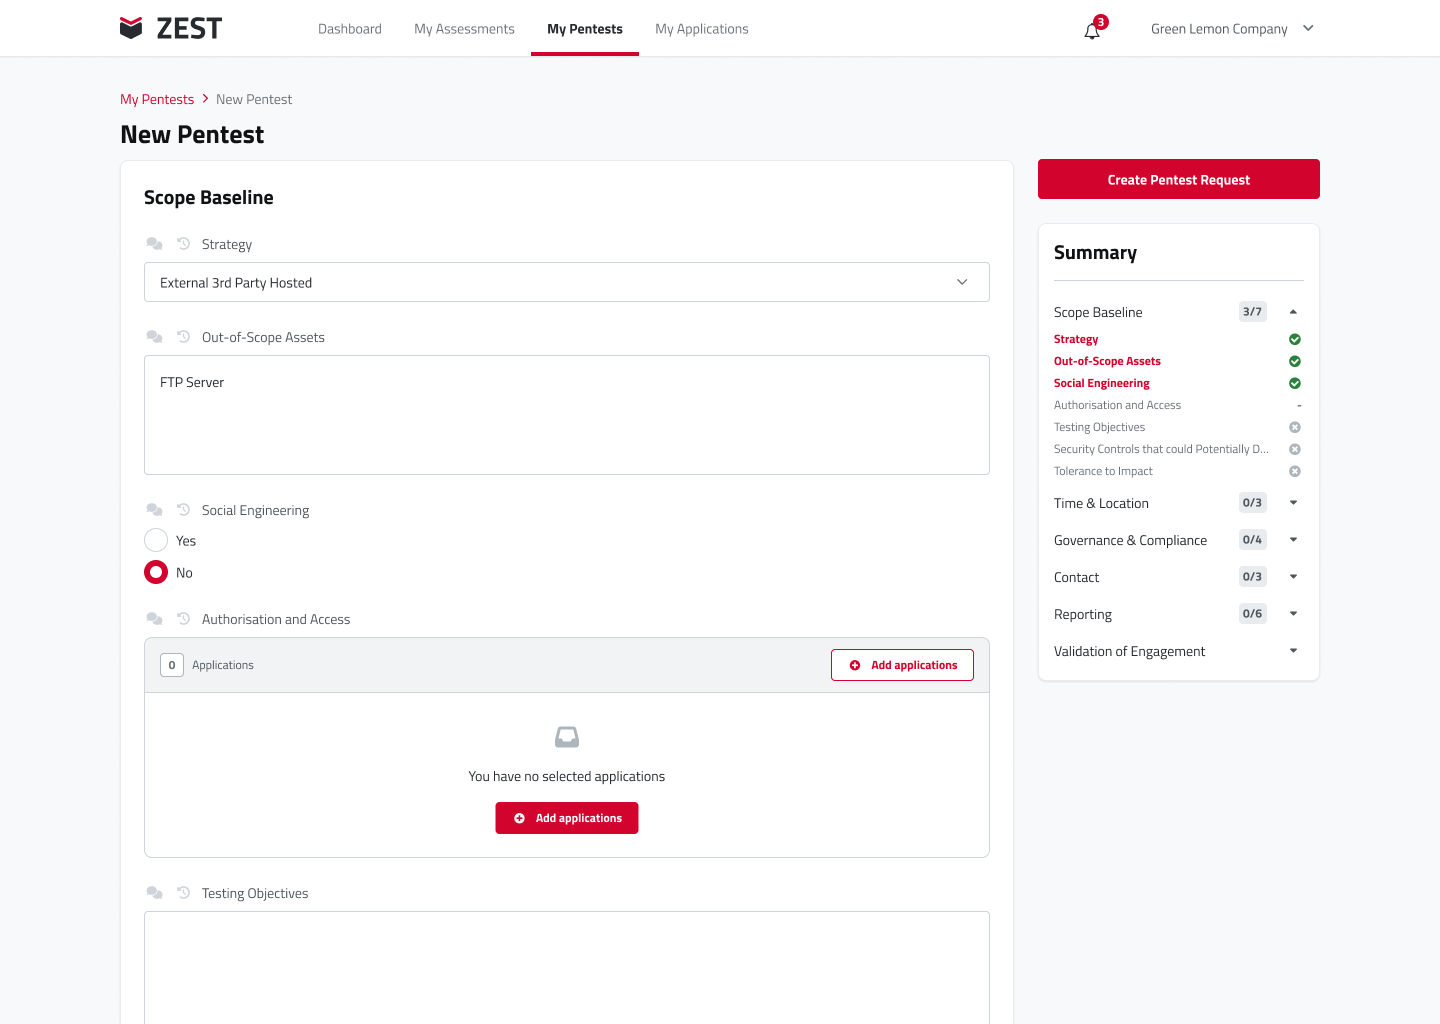This screenshot has height=1024, width=1440.
Task: Select Yes for Social Engineering
Action: pyautogui.click(x=156, y=541)
